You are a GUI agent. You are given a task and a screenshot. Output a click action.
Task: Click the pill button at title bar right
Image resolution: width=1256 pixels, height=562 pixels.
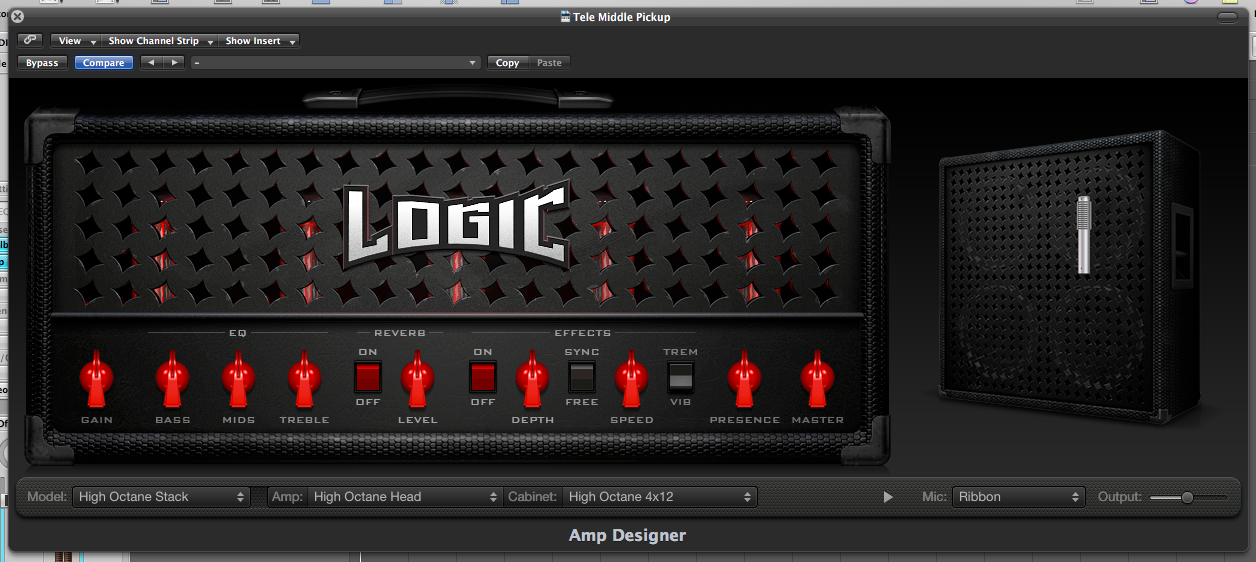tap(1227, 17)
